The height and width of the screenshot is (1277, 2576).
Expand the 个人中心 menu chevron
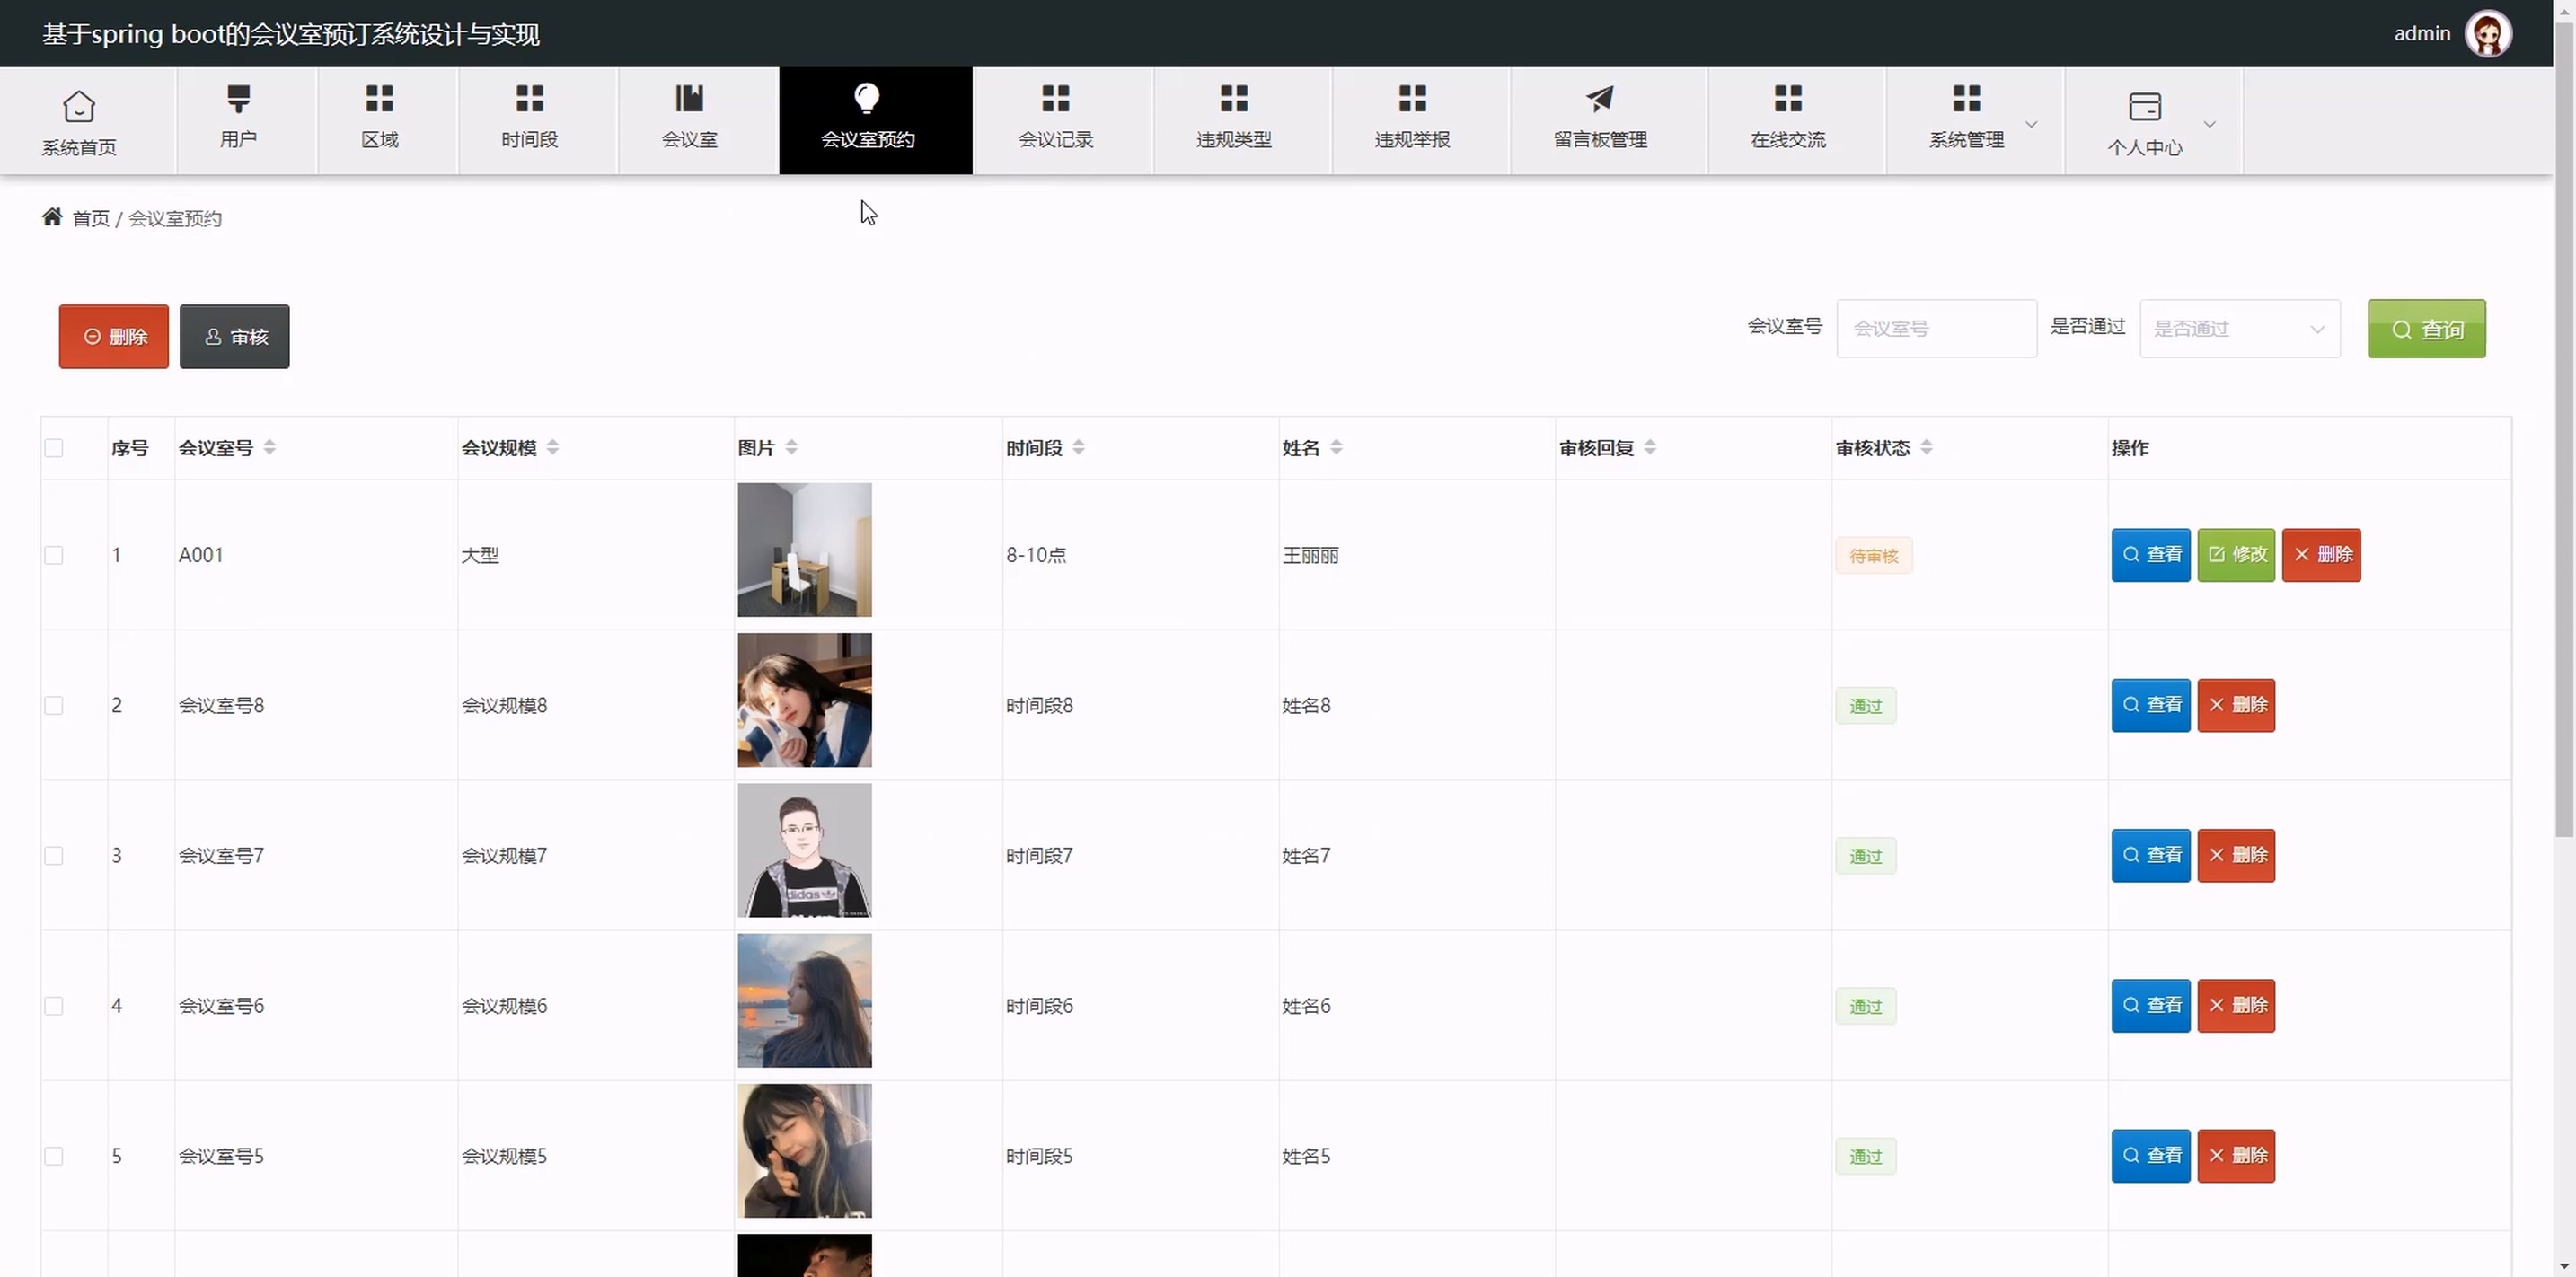click(2210, 124)
